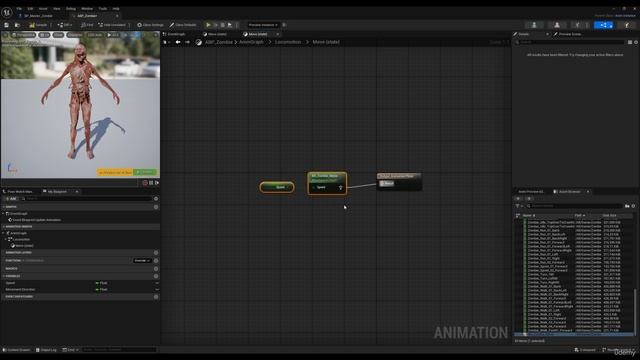The width and height of the screenshot is (640, 360).
Task: Toggle Speed variable visibility eye
Action: point(157,283)
